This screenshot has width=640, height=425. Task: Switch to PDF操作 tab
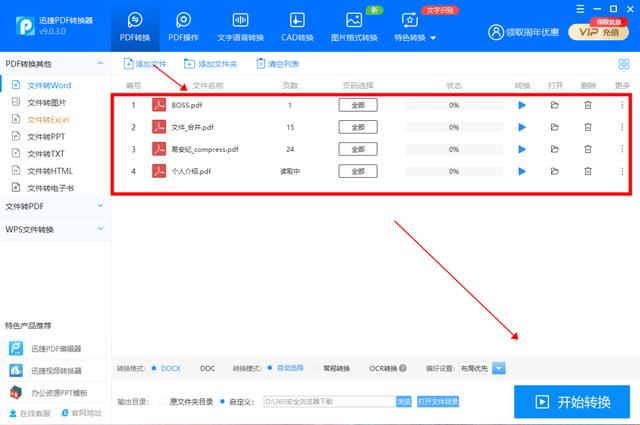pyautogui.click(x=183, y=27)
